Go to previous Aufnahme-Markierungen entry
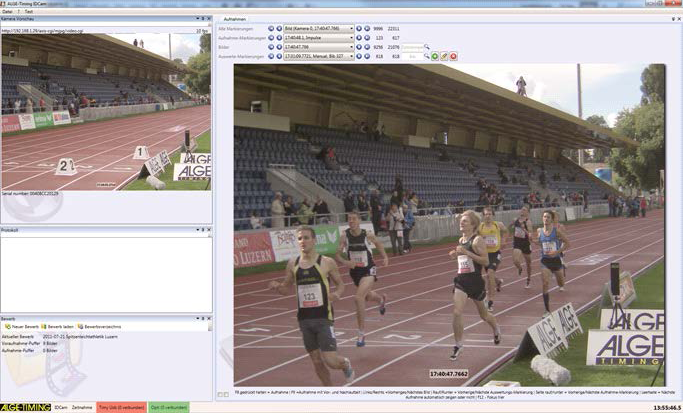This screenshot has height=413, width=683. (279, 38)
